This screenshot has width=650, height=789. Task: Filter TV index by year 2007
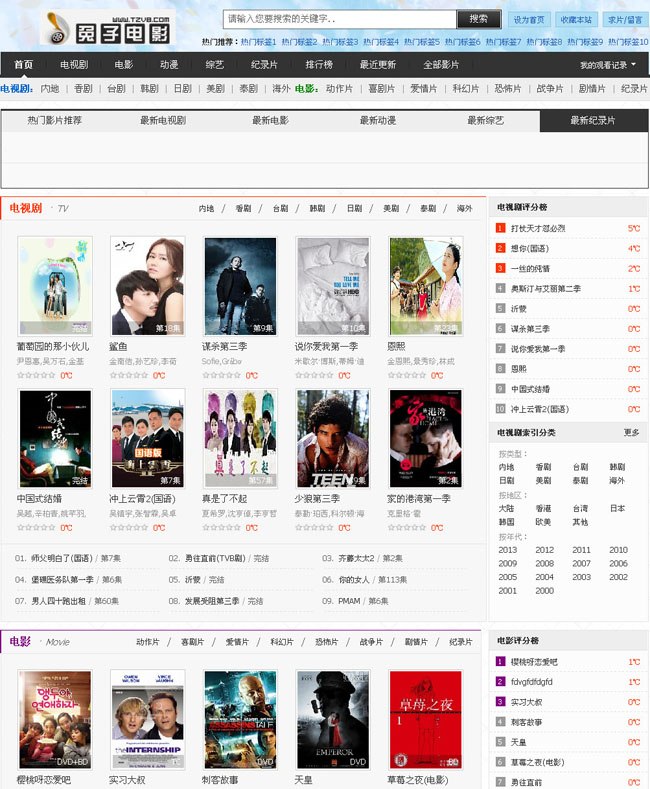click(582, 564)
